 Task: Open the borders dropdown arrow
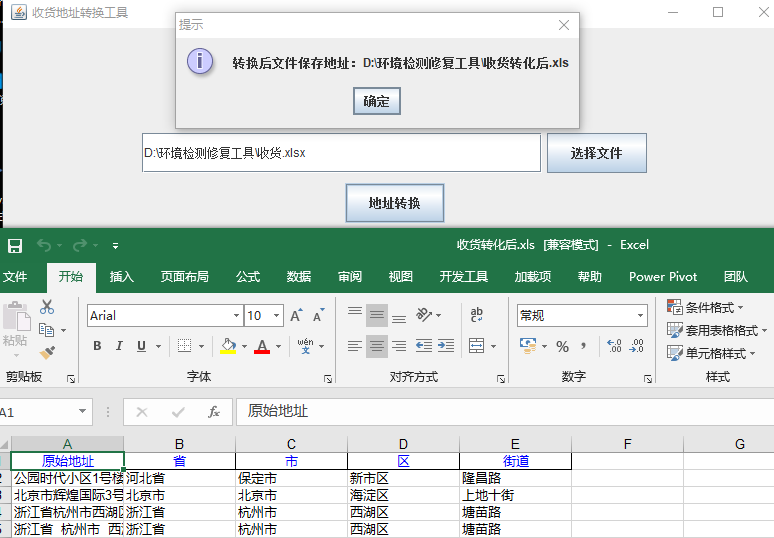pyautogui.click(x=201, y=346)
